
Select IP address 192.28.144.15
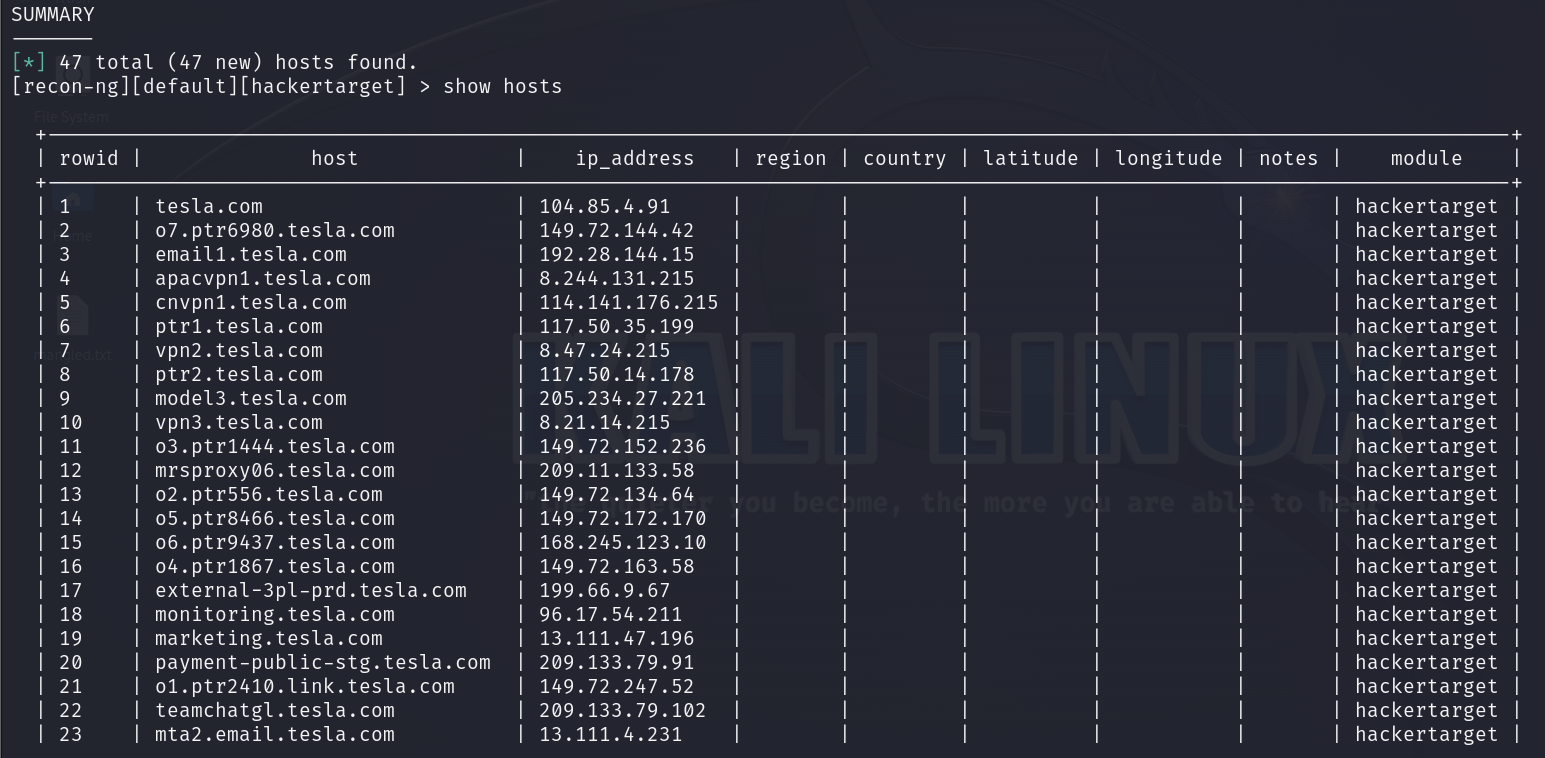coord(617,254)
